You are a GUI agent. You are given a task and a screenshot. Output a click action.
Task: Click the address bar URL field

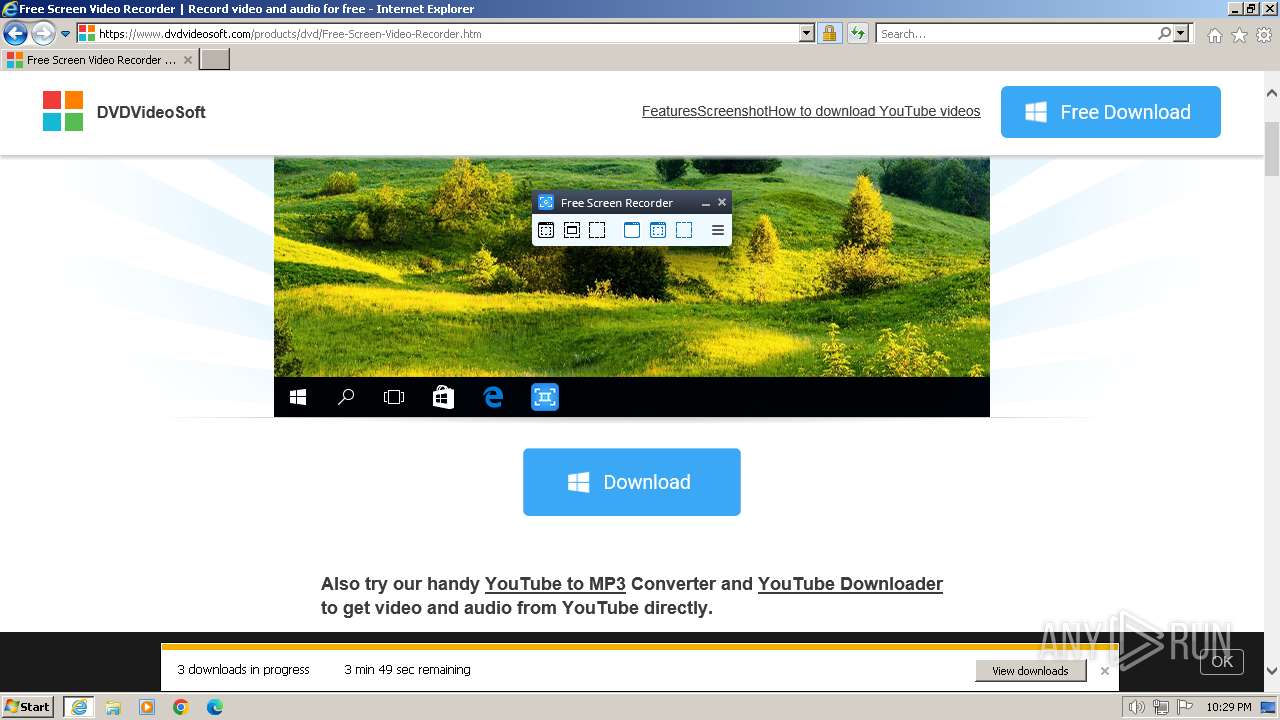[446, 34]
